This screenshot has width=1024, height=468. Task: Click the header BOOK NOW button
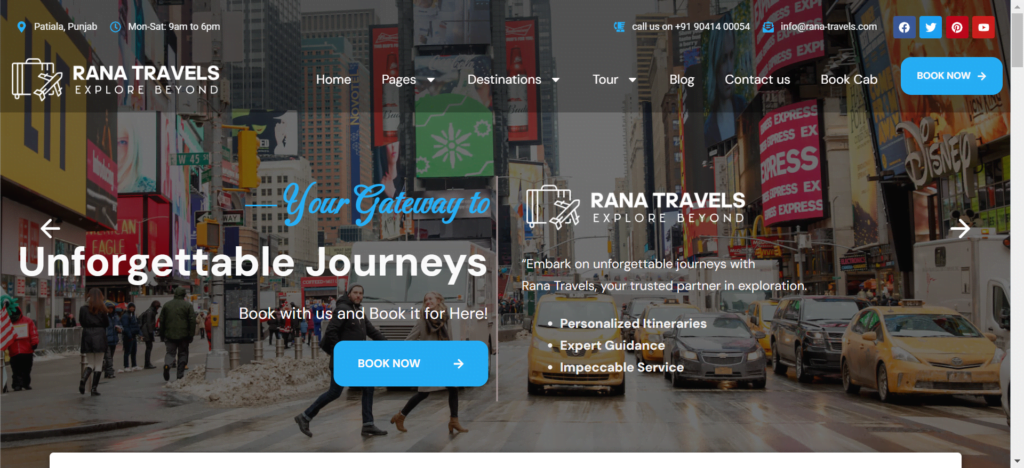tap(952, 76)
